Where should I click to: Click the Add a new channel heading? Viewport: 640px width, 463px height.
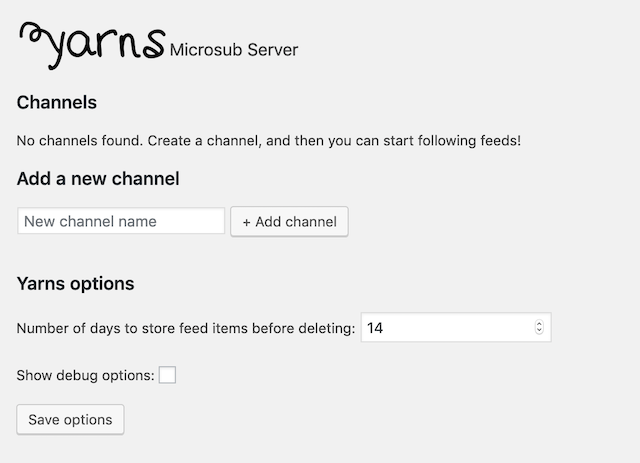(98, 179)
